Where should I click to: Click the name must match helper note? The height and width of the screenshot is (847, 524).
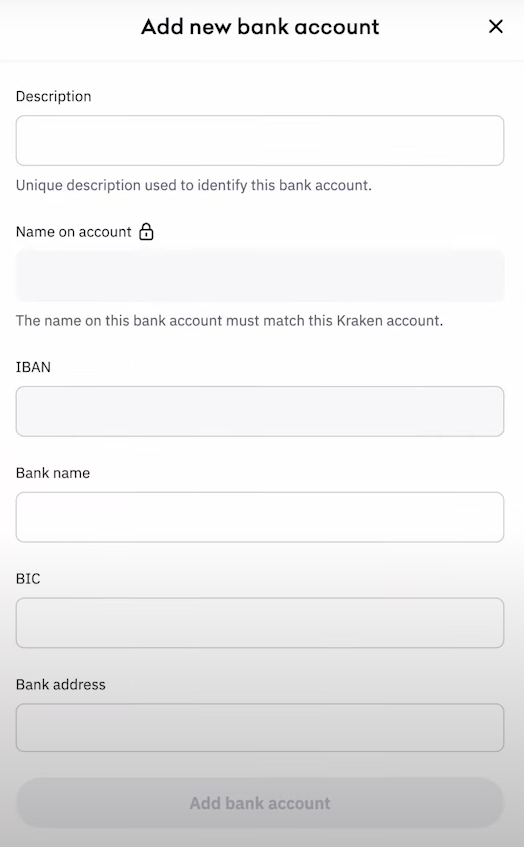coord(230,321)
